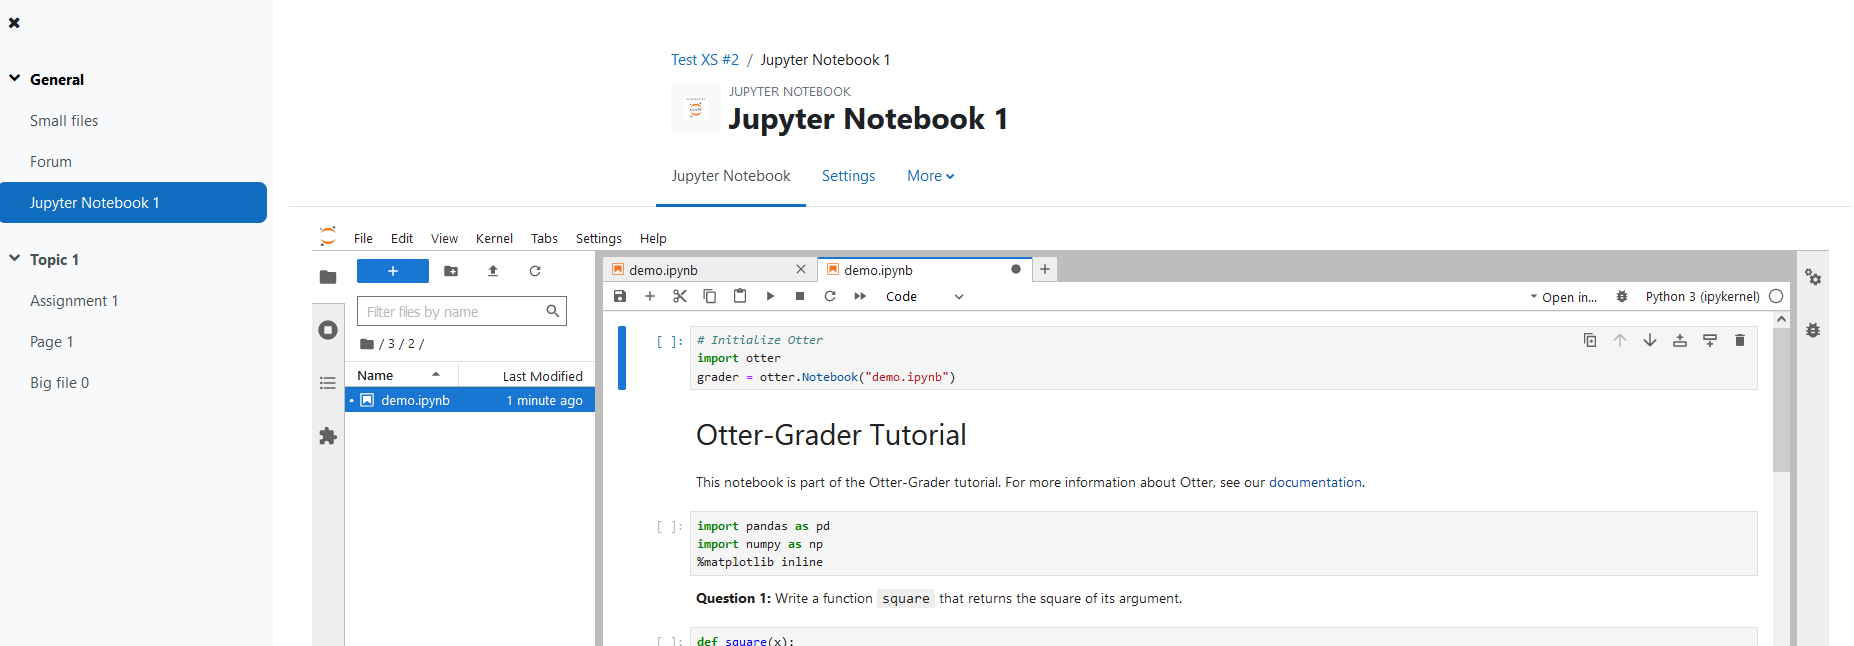Open the View menu
The image size is (1854, 646).
(444, 239)
